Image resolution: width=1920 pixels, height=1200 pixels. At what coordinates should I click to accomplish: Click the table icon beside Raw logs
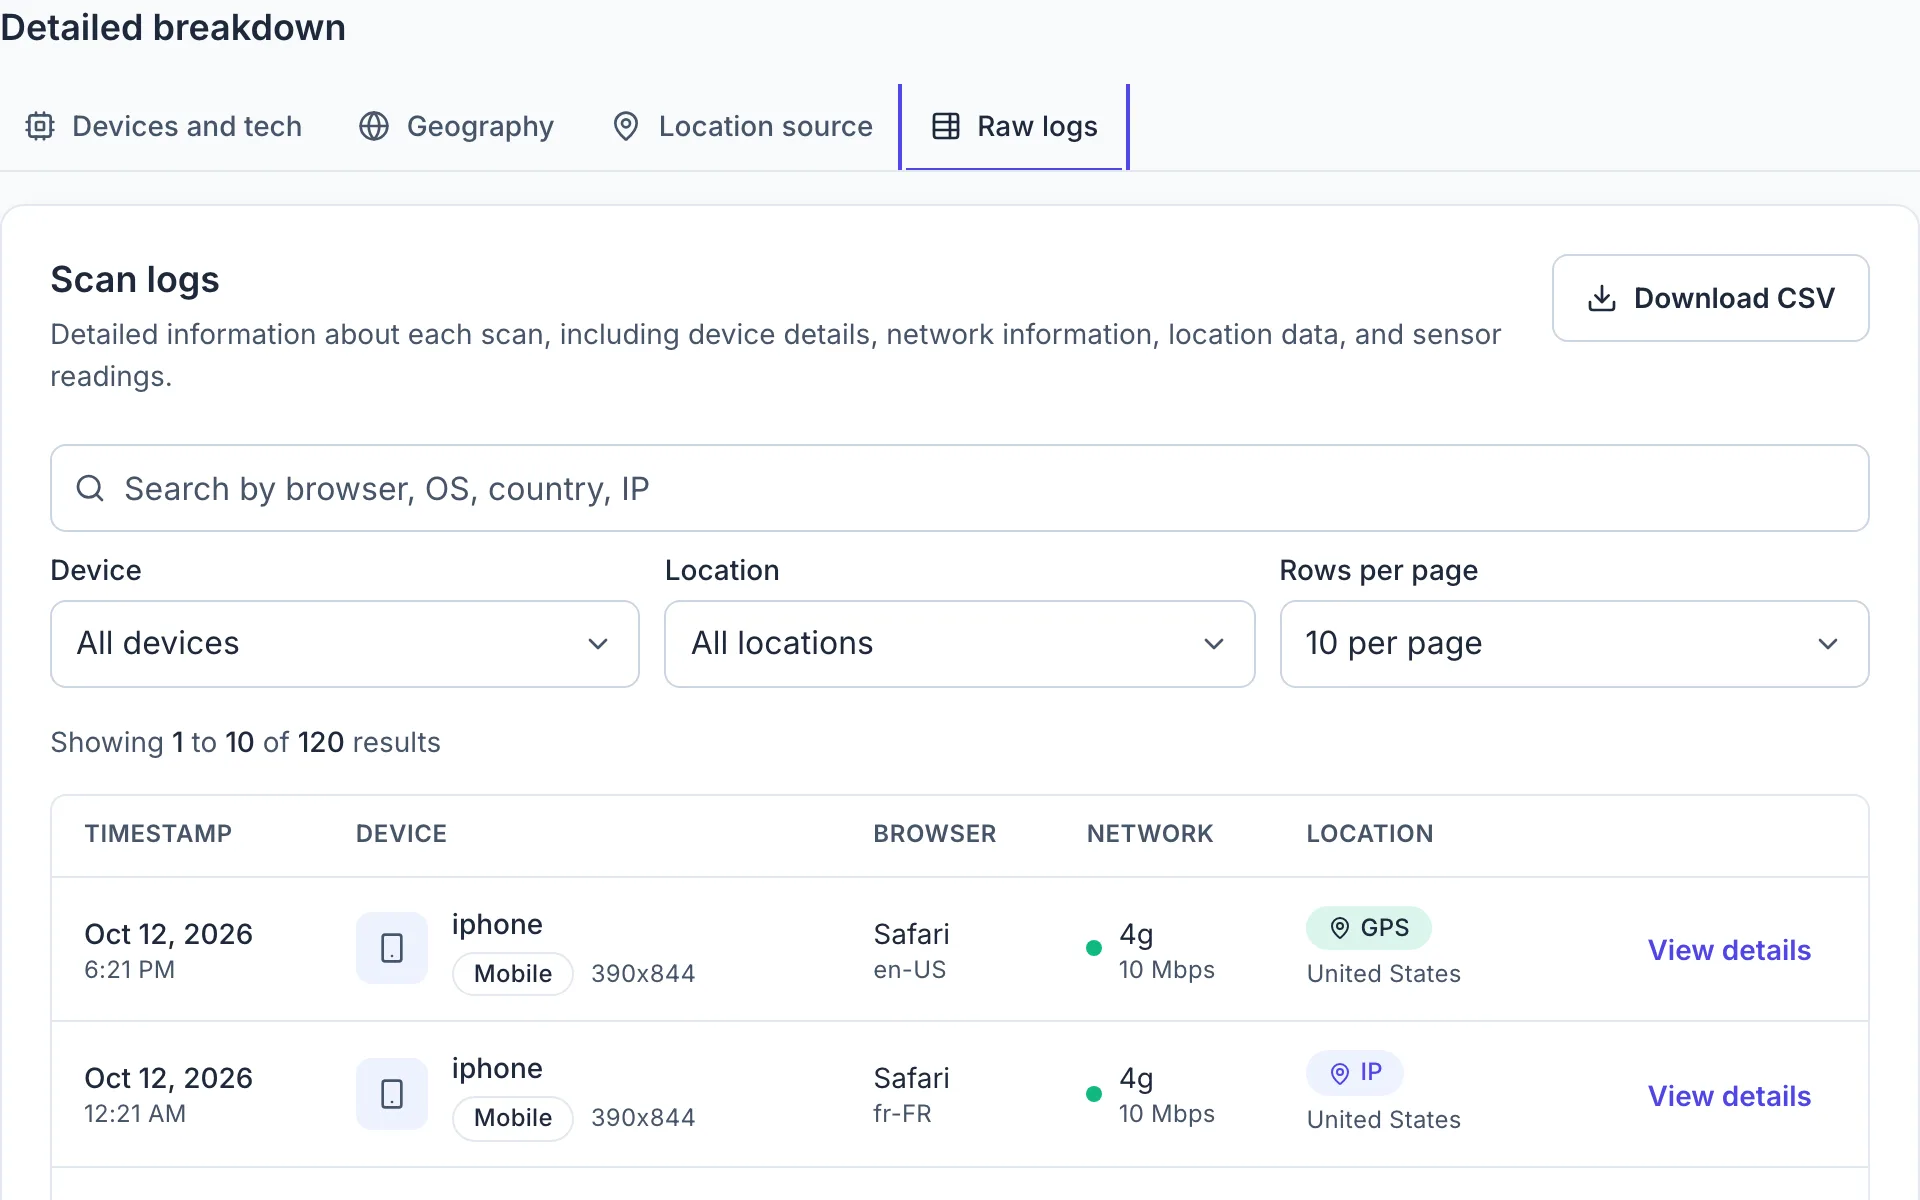946,126
